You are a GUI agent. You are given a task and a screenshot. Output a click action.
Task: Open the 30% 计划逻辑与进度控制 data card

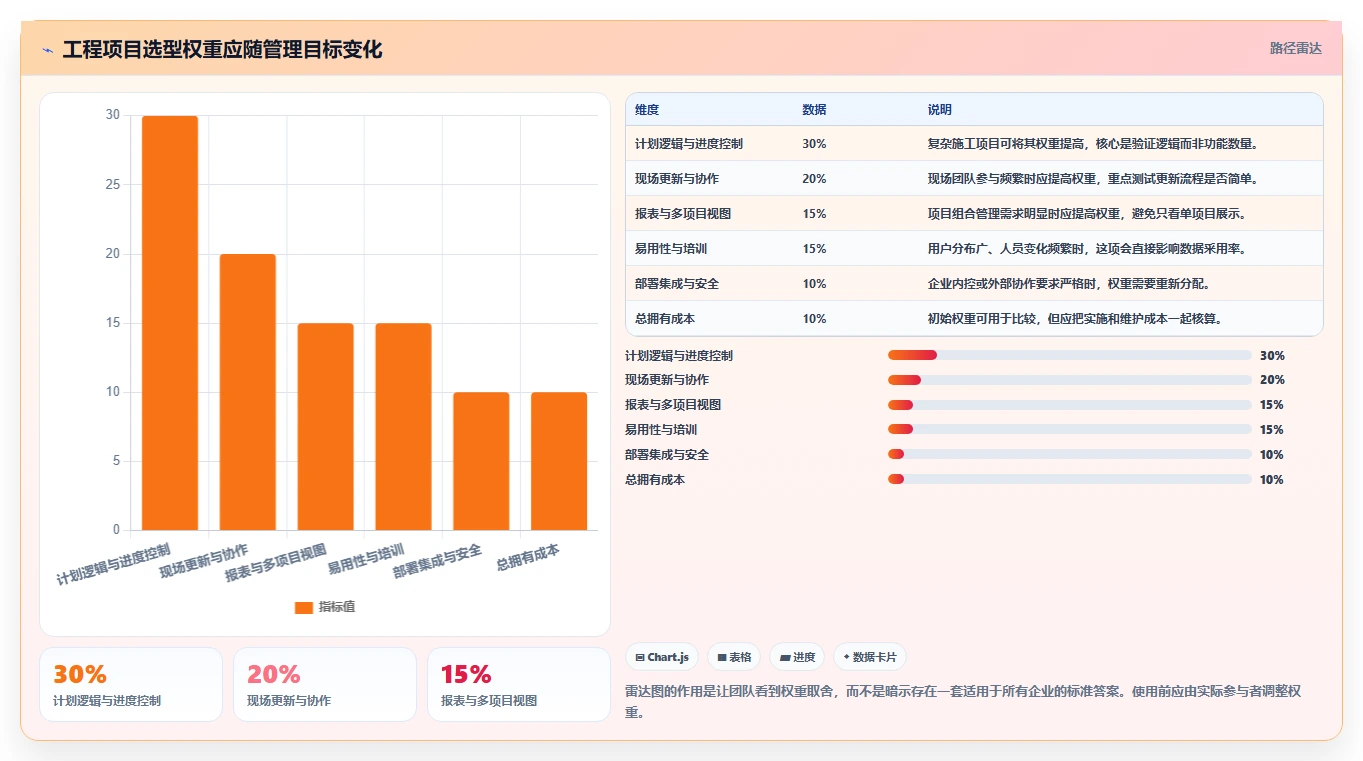[x=131, y=684]
